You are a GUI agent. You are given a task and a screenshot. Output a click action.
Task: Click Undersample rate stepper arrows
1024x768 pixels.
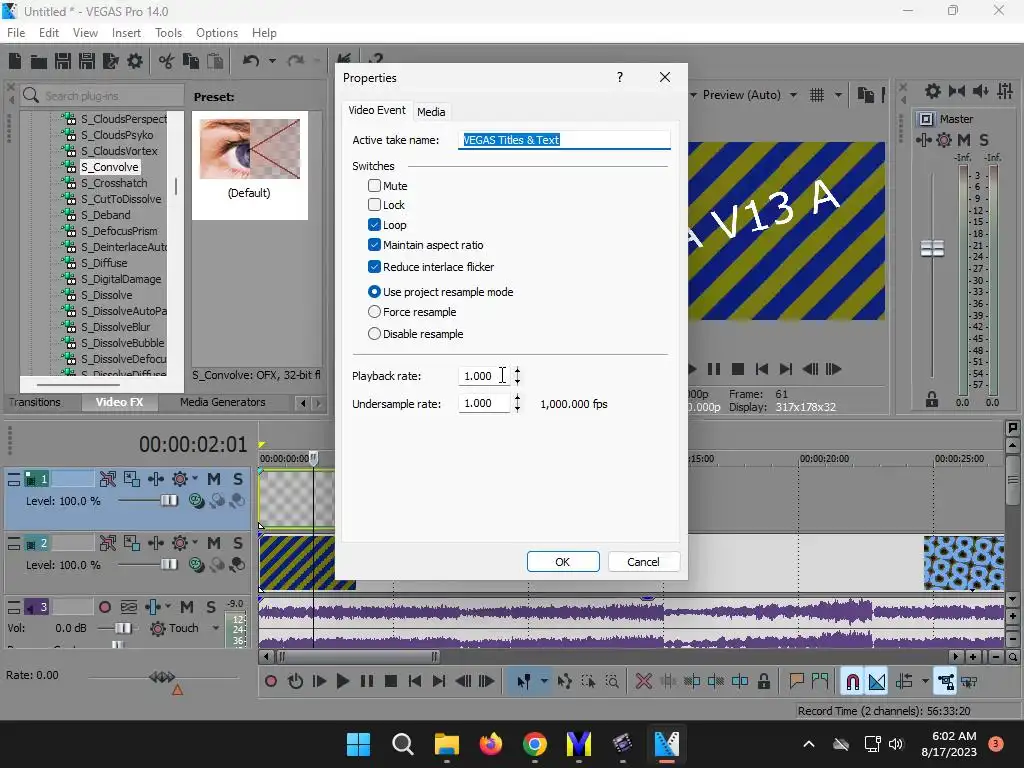coord(517,404)
